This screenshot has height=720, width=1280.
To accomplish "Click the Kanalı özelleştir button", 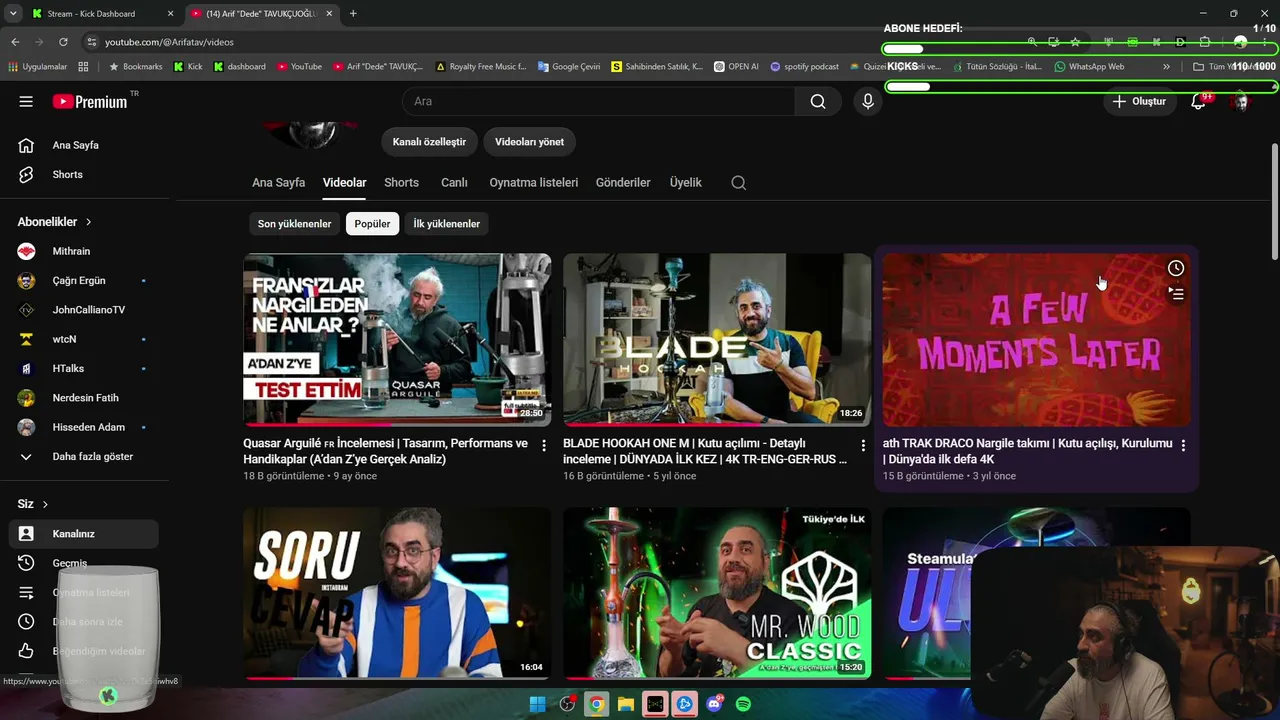I will [x=429, y=142].
